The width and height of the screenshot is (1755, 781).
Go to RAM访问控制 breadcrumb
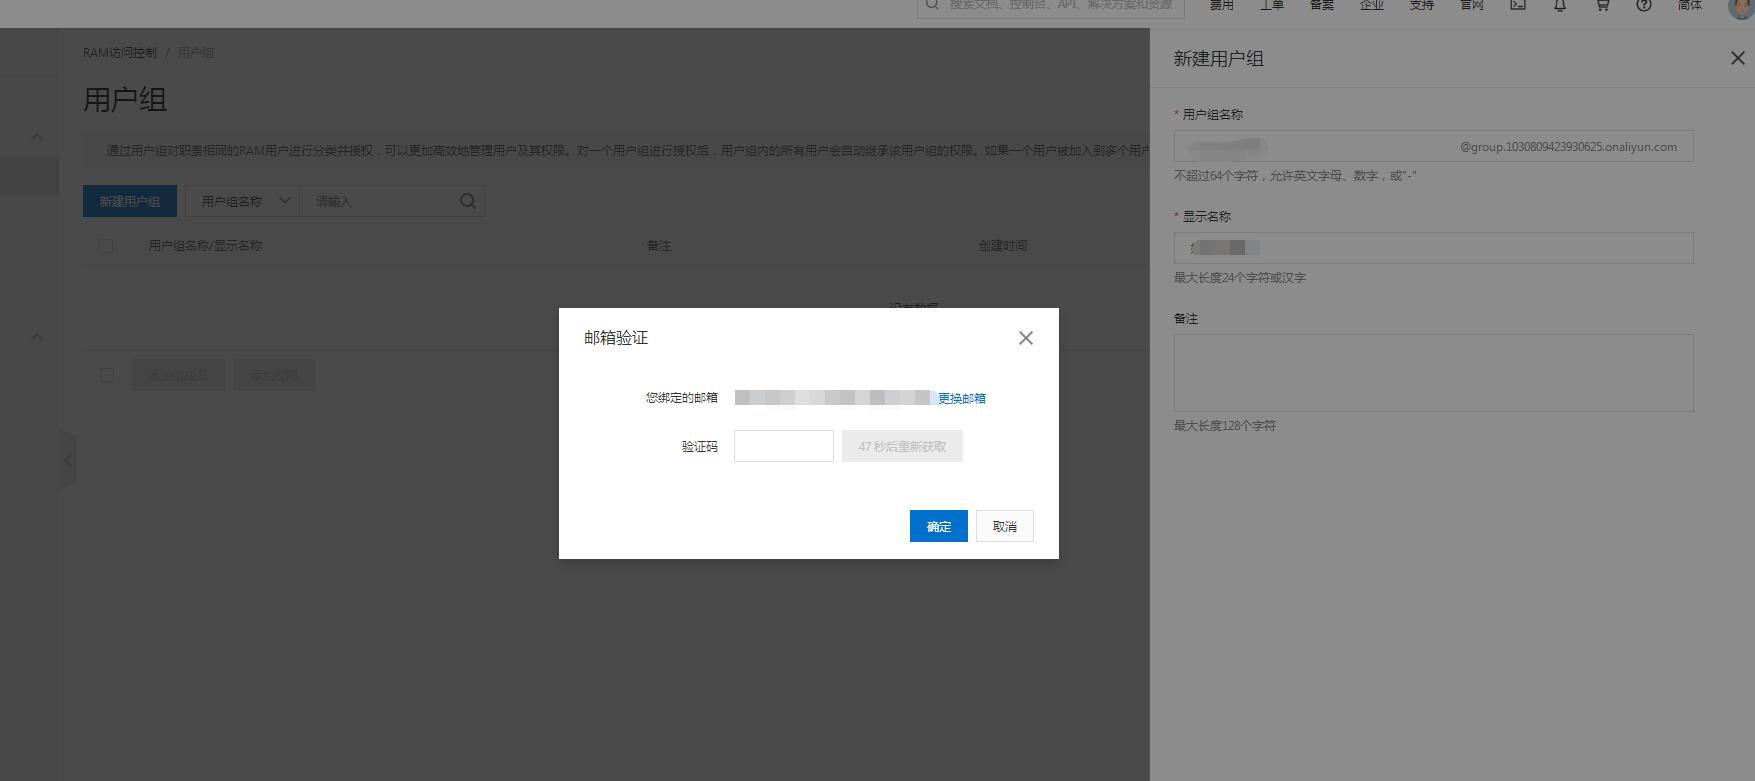coord(120,52)
